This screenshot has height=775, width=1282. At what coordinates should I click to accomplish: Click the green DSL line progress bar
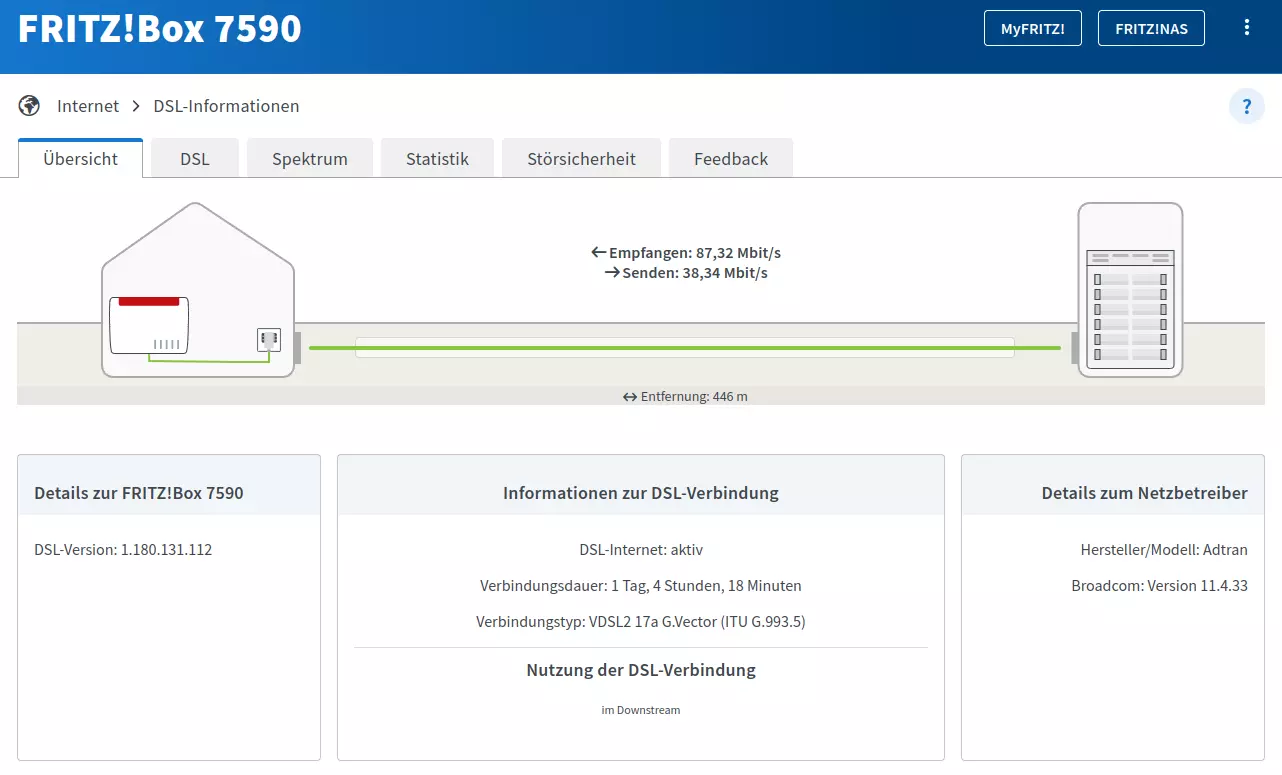[x=685, y=348]
